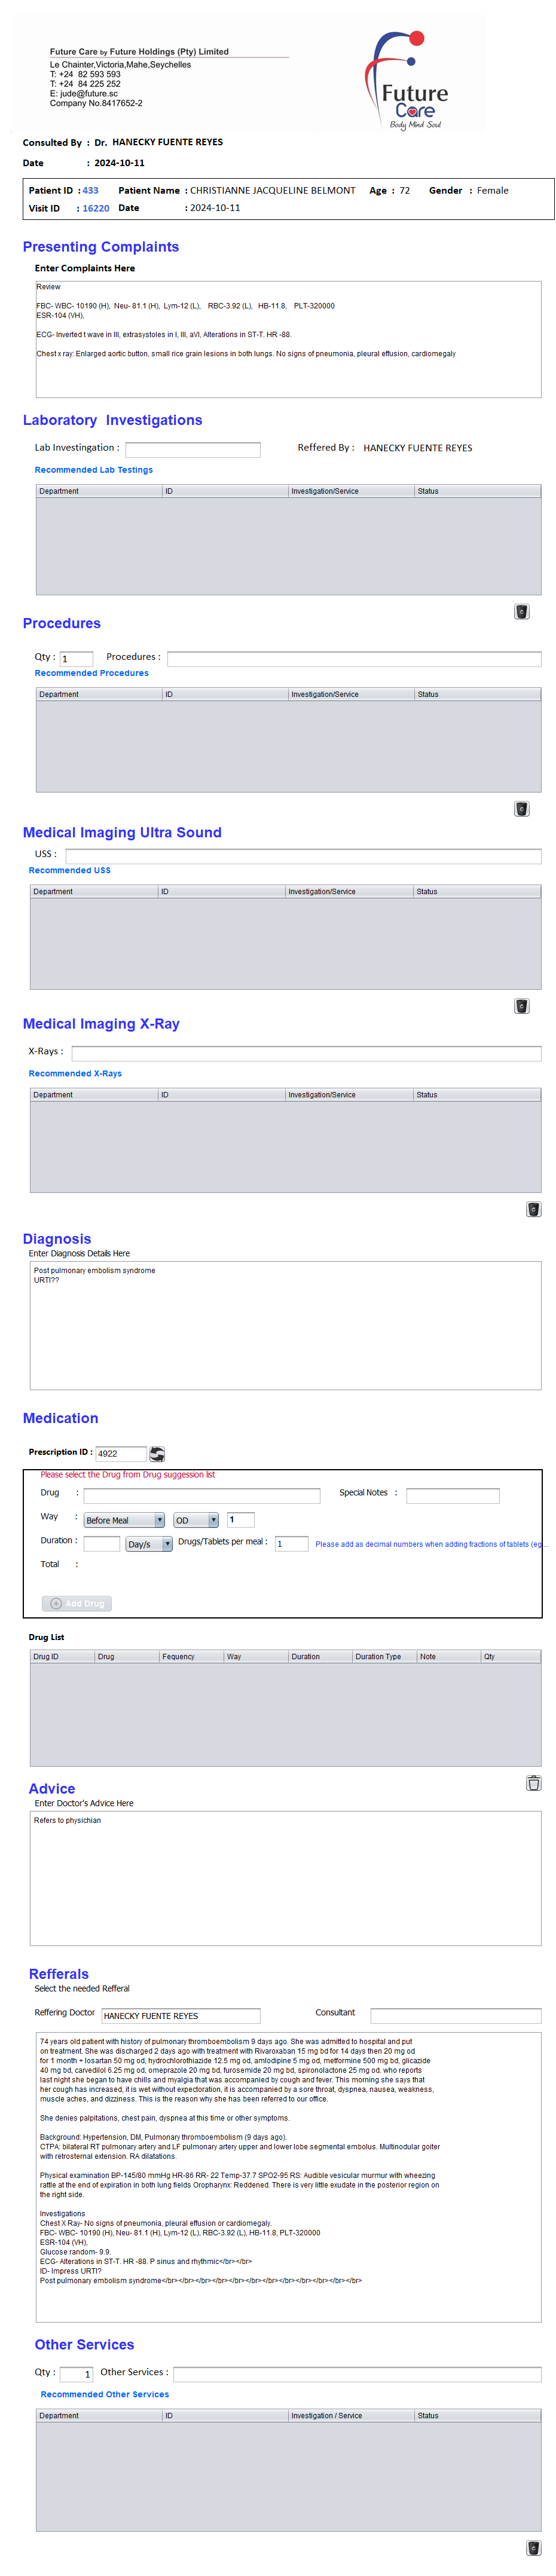This screenshot has width=556, height=2576.
Task: Click trash icon below Drug List table
Action: point(533,1782)
